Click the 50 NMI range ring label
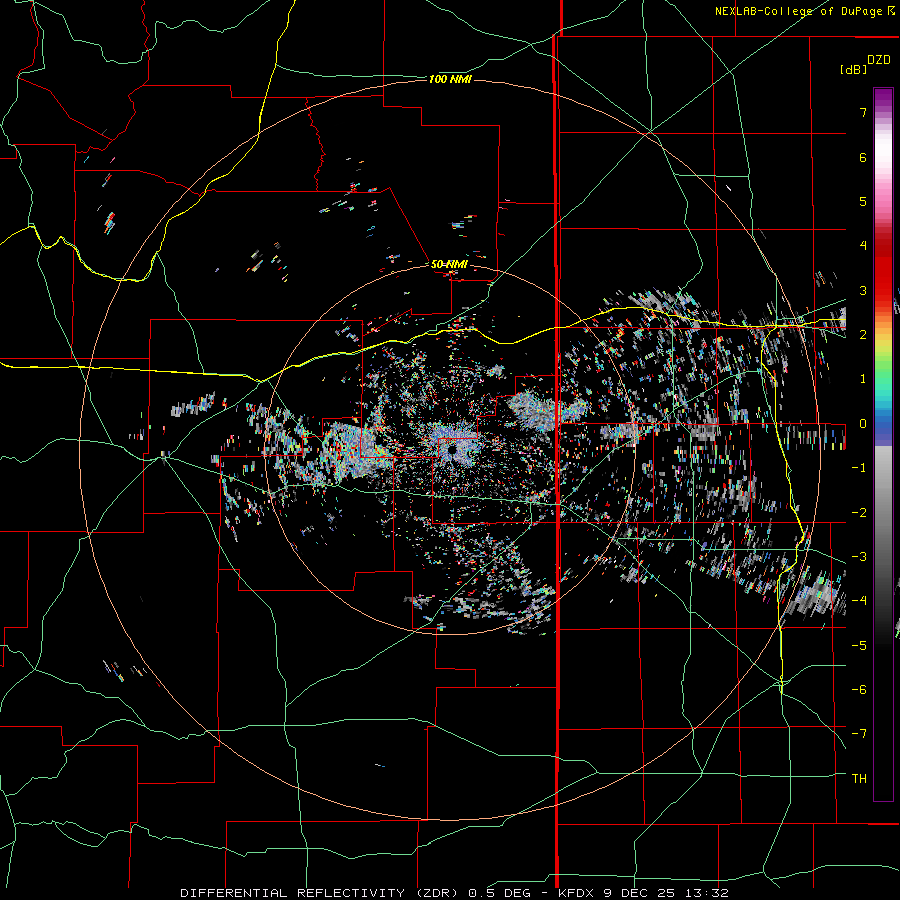This screenshot has height=900, width=900. (x=449, y=264)
